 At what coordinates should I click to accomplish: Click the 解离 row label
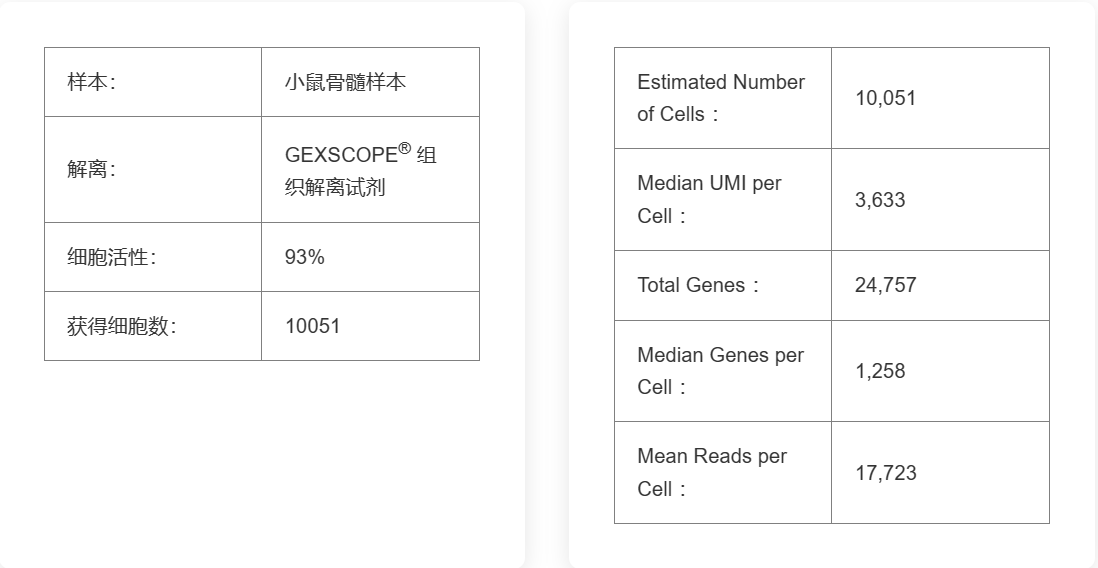[91, 169]
